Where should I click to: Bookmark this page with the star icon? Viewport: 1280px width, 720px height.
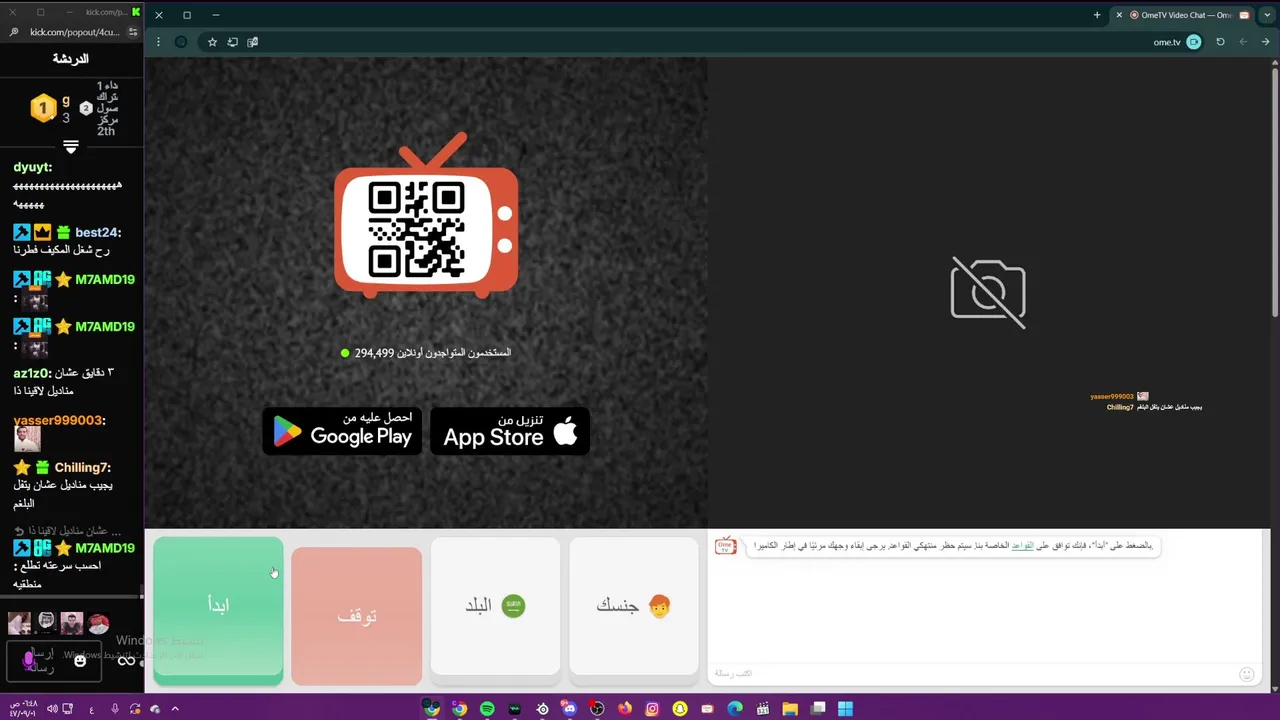pos(212,42)
